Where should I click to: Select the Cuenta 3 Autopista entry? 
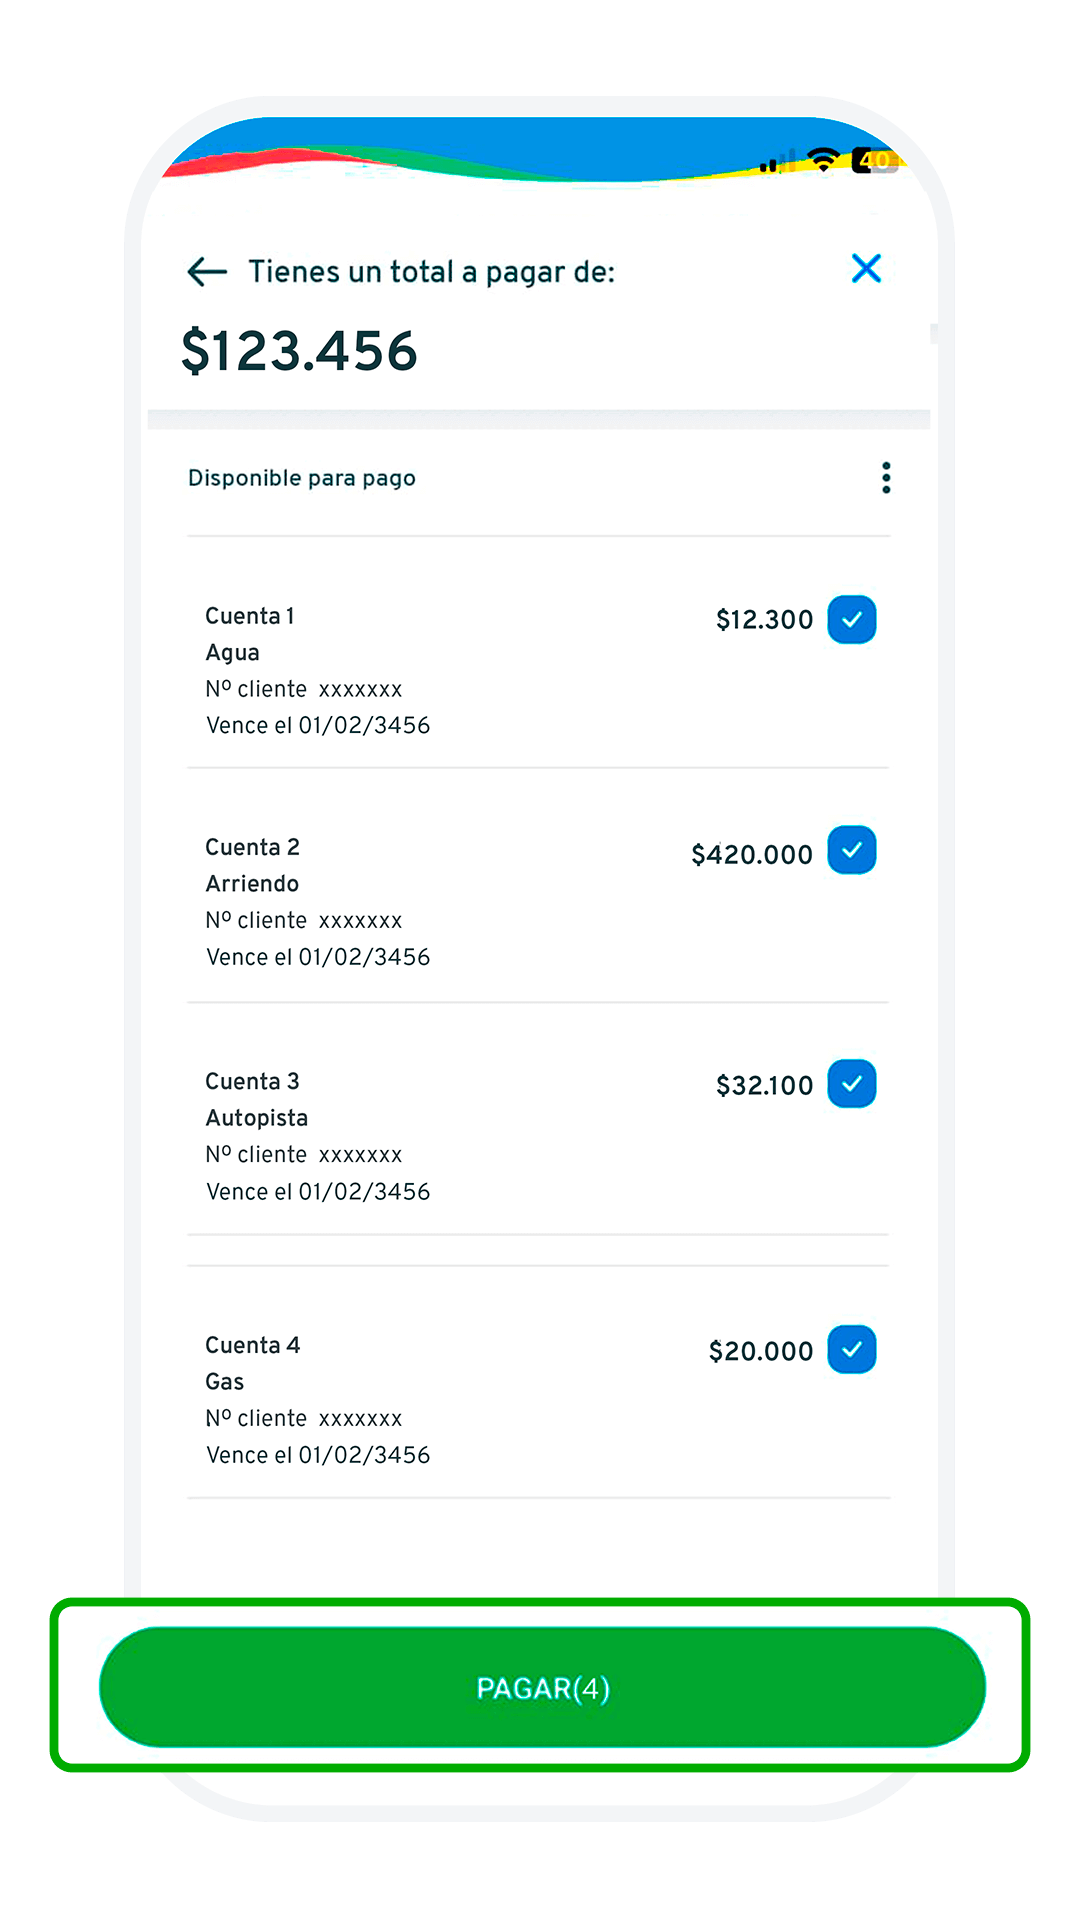(x=400, y=1136)
